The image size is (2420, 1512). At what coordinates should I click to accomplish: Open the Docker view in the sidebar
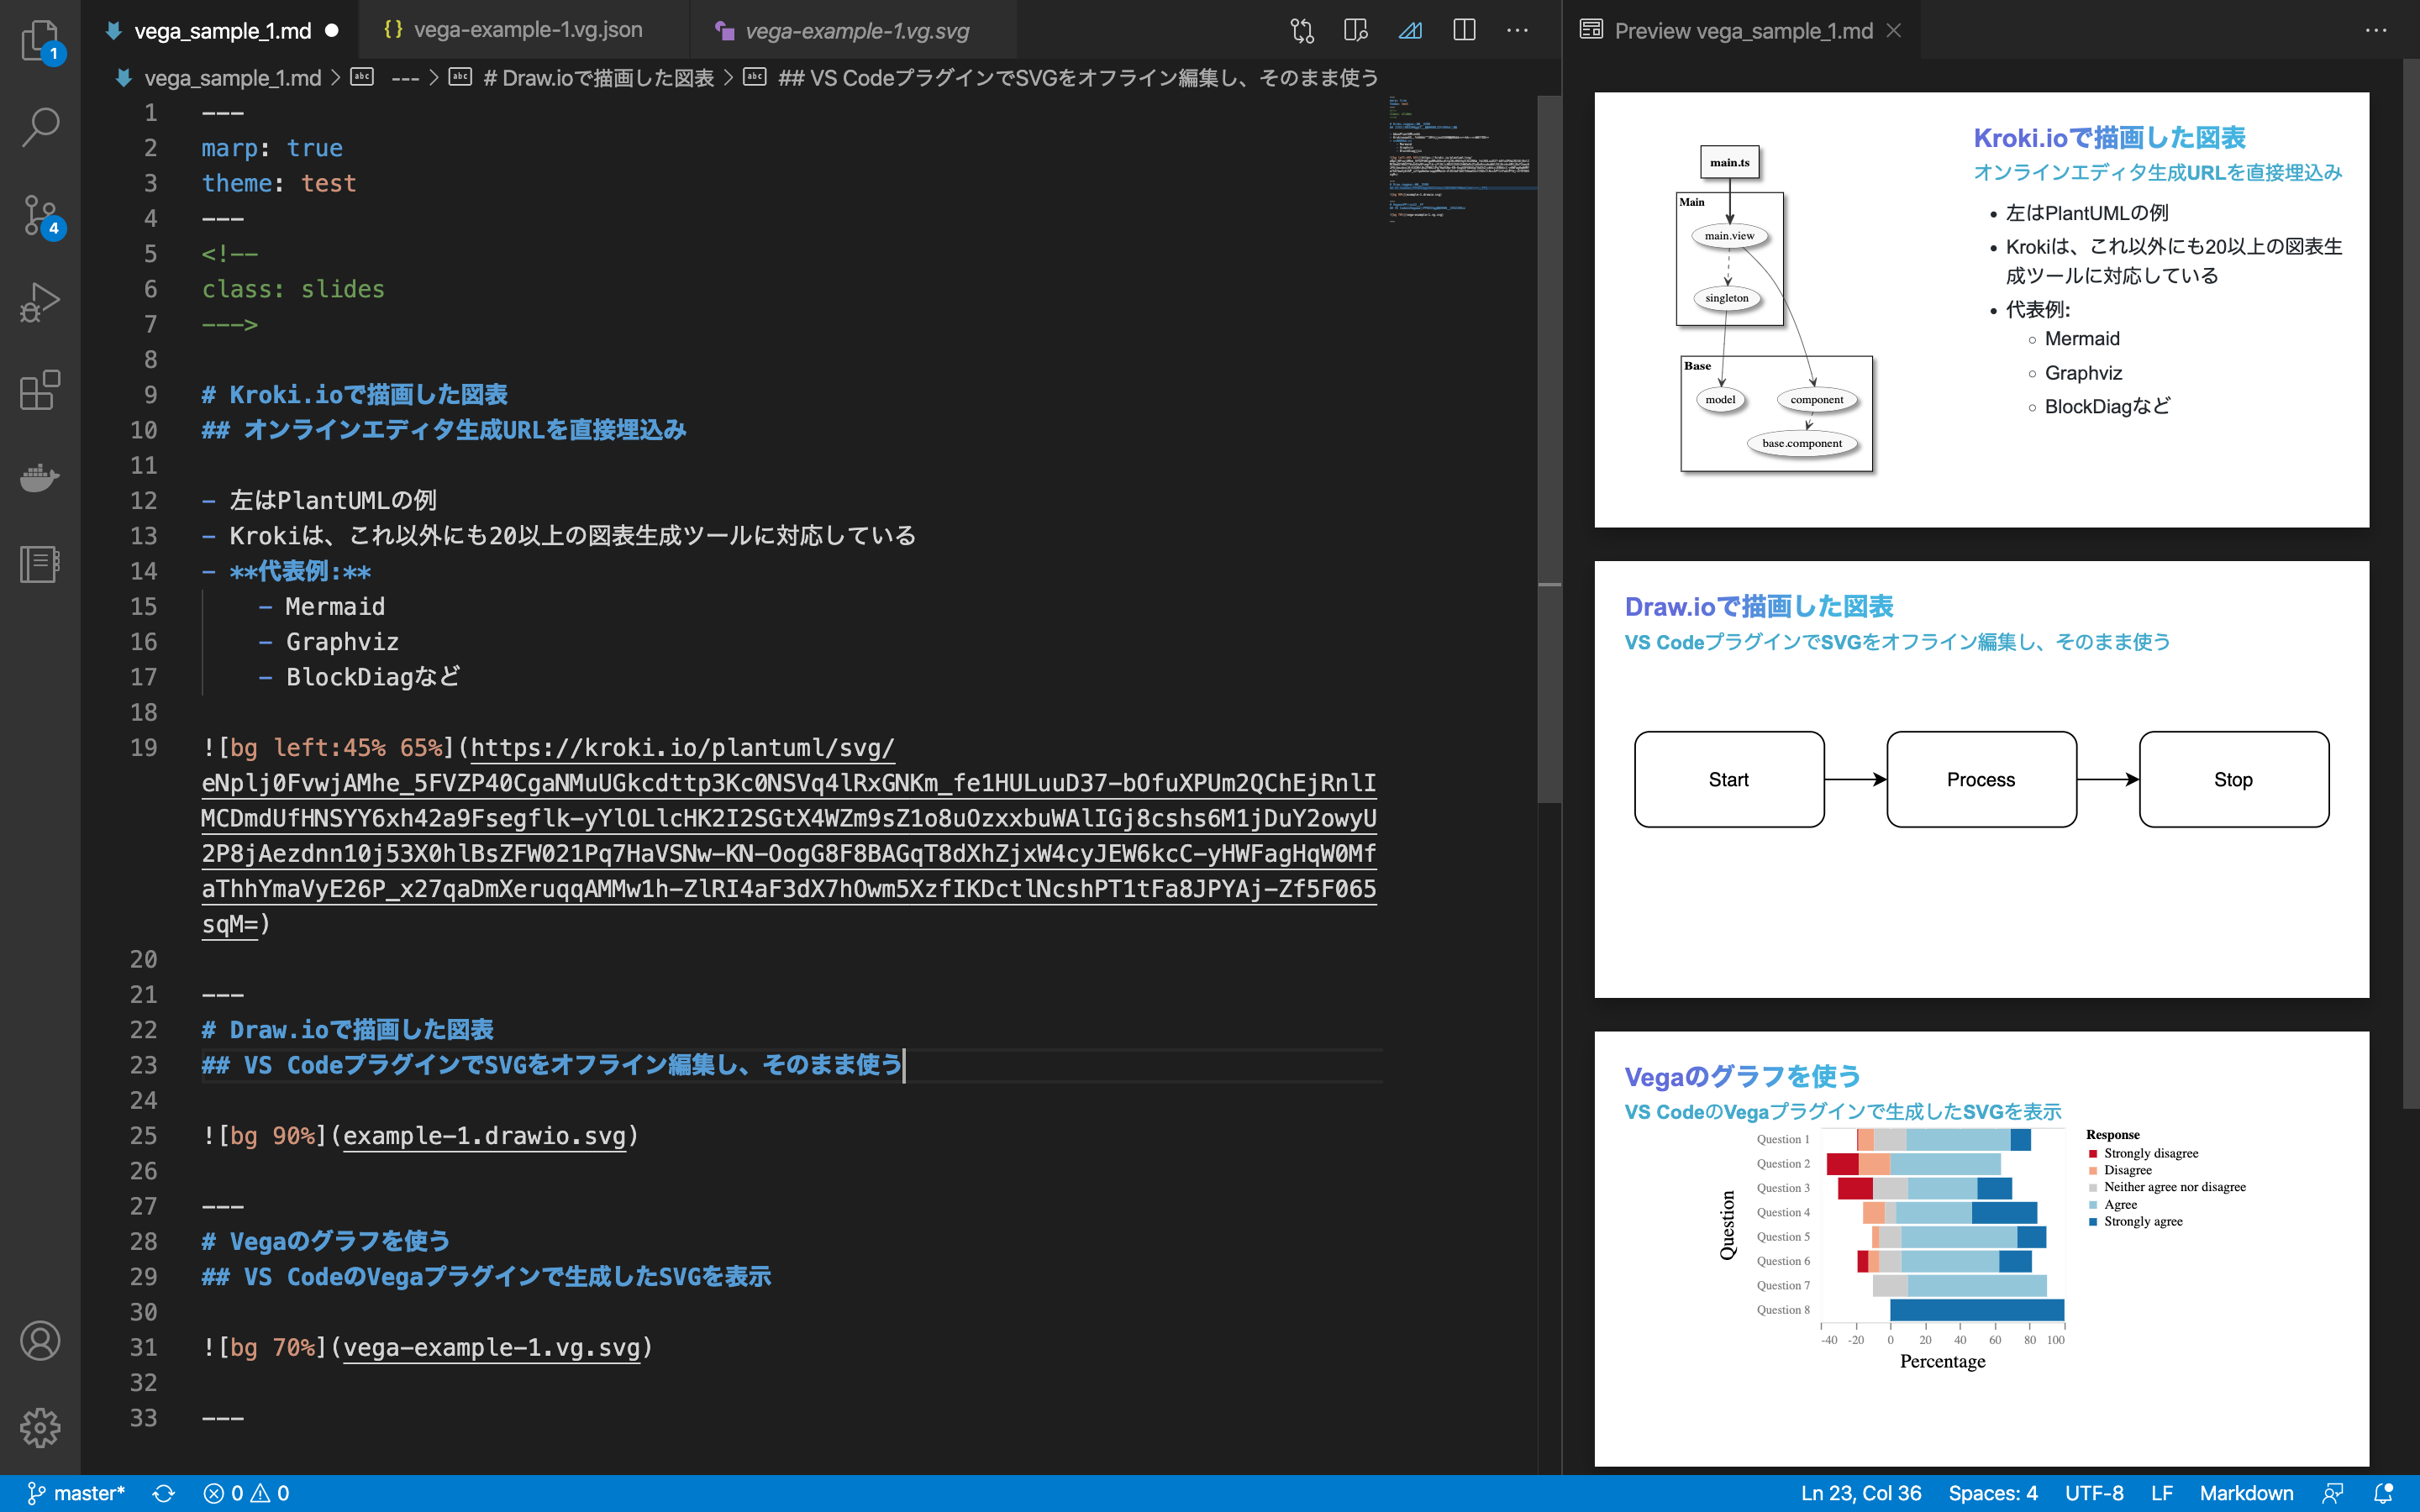40,478
